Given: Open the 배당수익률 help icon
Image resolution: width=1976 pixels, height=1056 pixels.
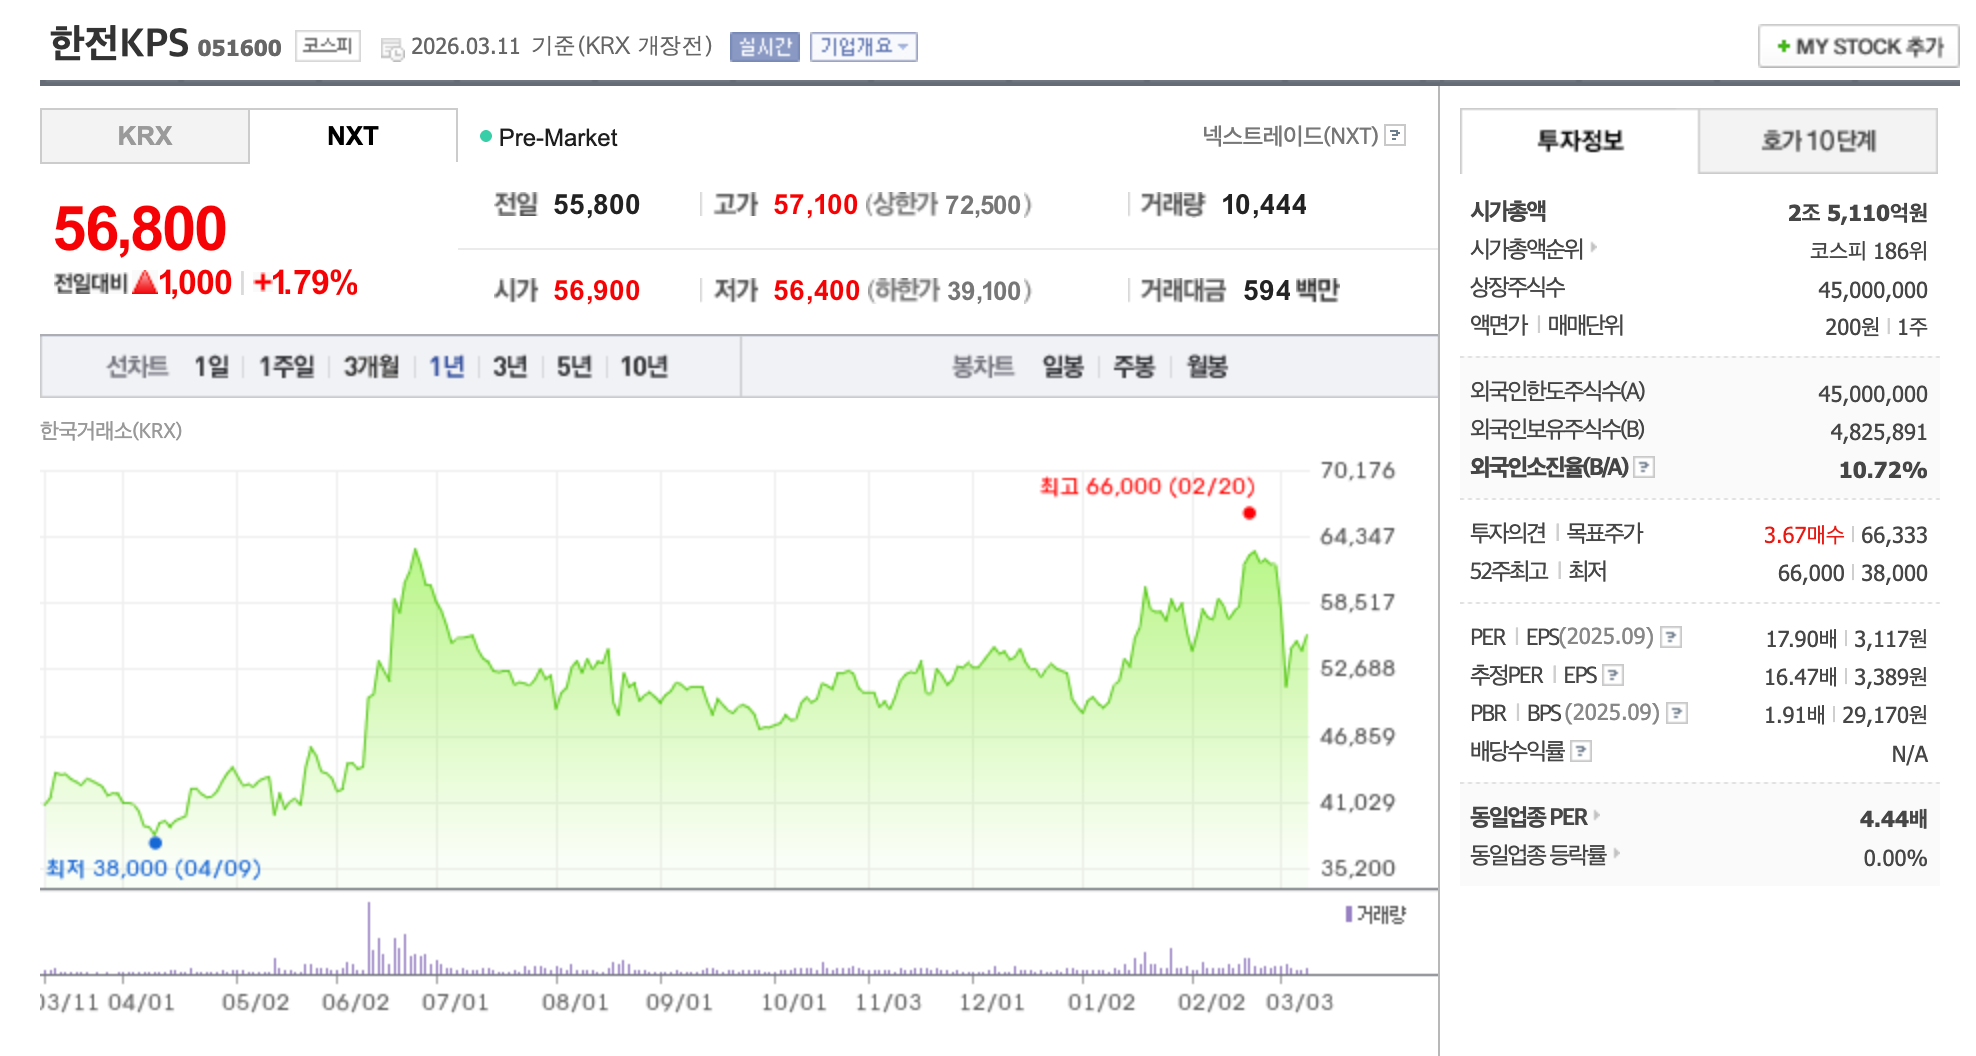Looking at the screenshot, I should 1581,751.
